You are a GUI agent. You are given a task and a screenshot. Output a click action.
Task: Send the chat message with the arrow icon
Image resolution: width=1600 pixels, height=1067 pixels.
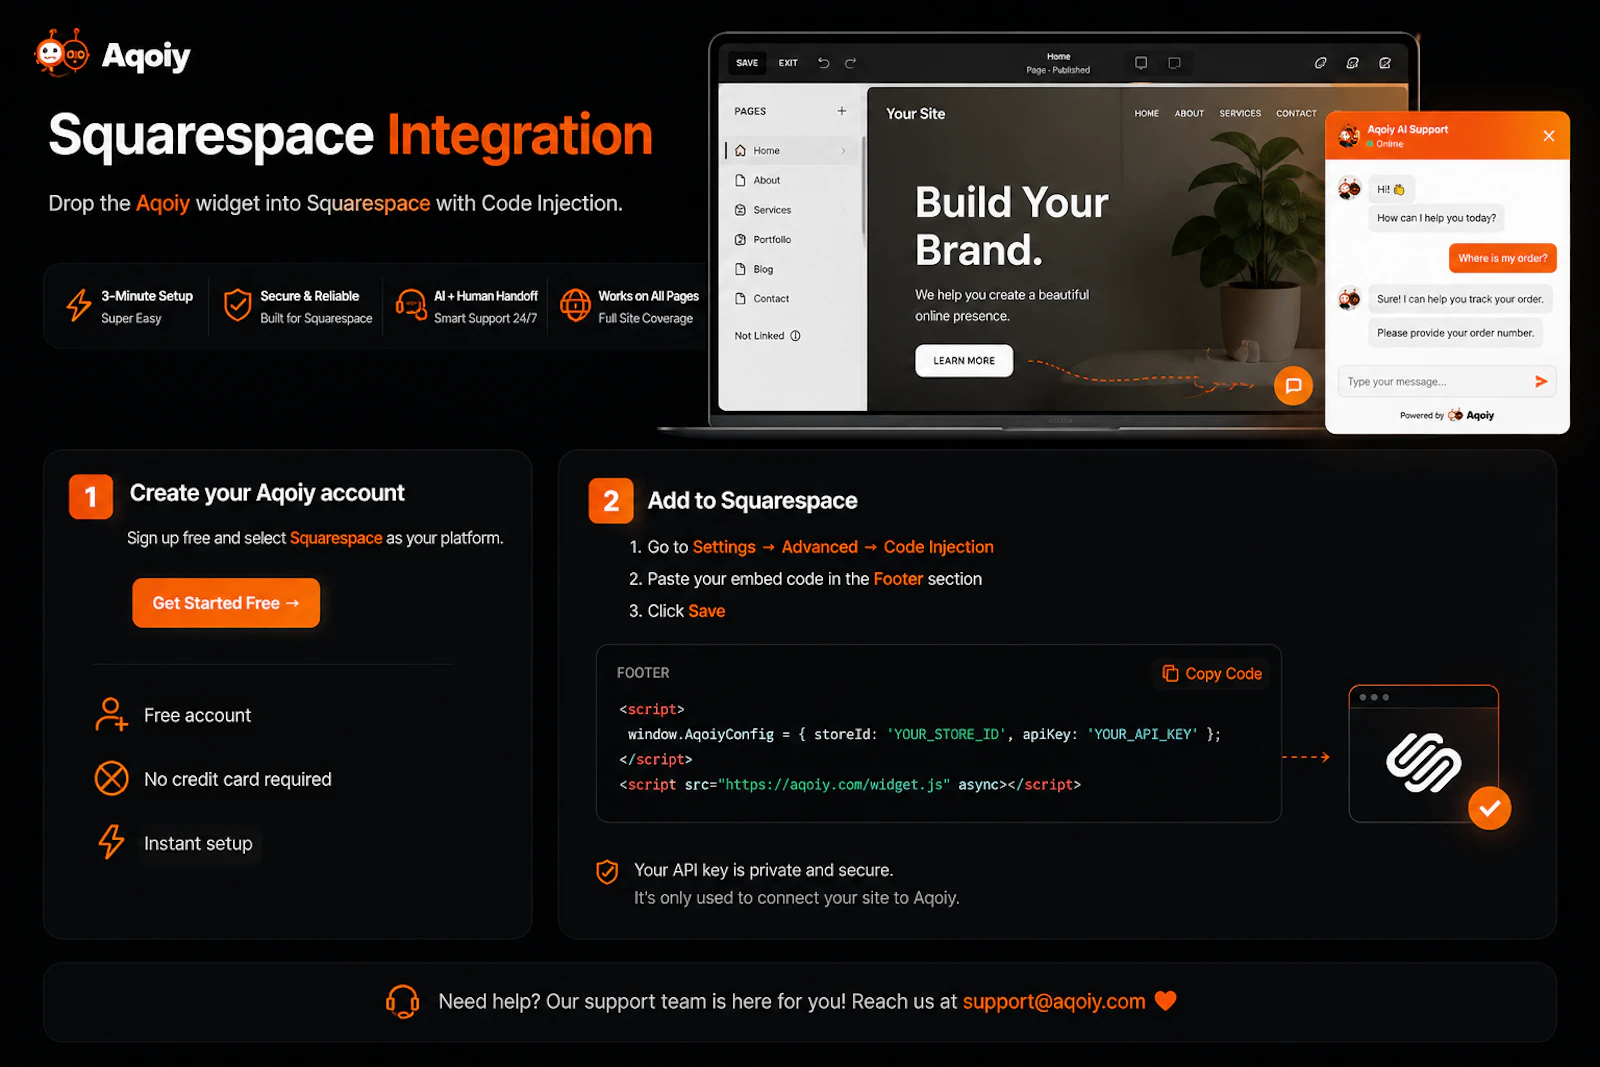[x=1541, y=381]
